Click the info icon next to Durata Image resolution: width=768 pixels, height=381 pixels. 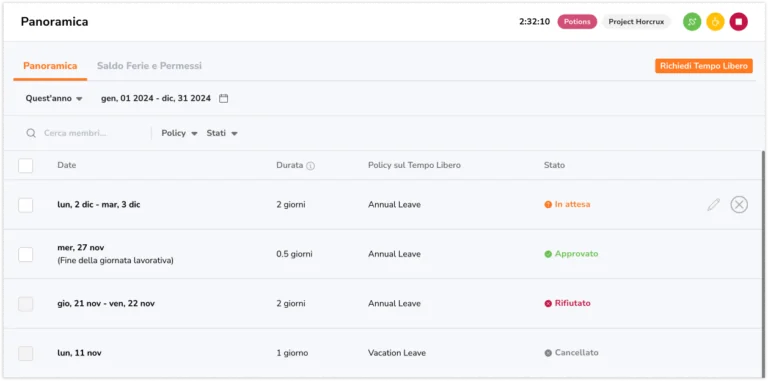[311, 166]
